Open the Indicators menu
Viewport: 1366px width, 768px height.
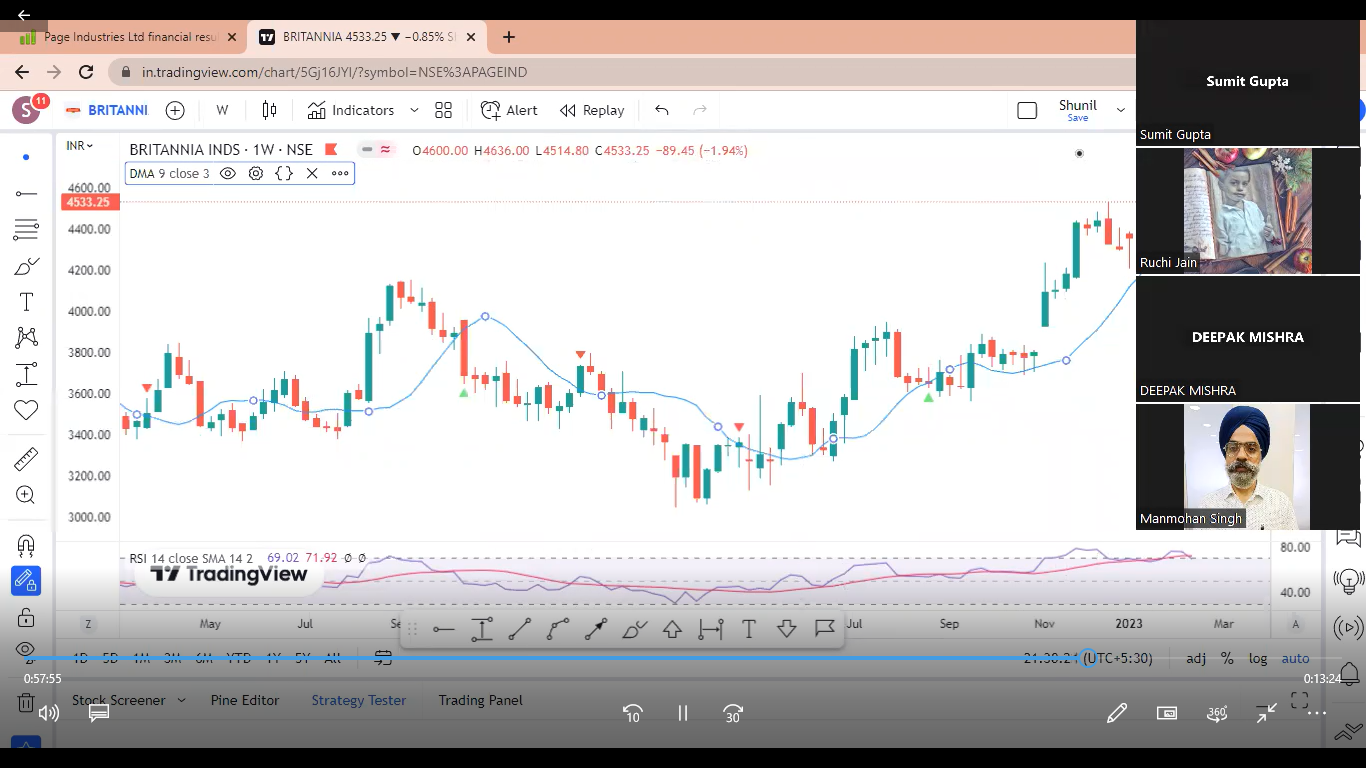point(351,110)
